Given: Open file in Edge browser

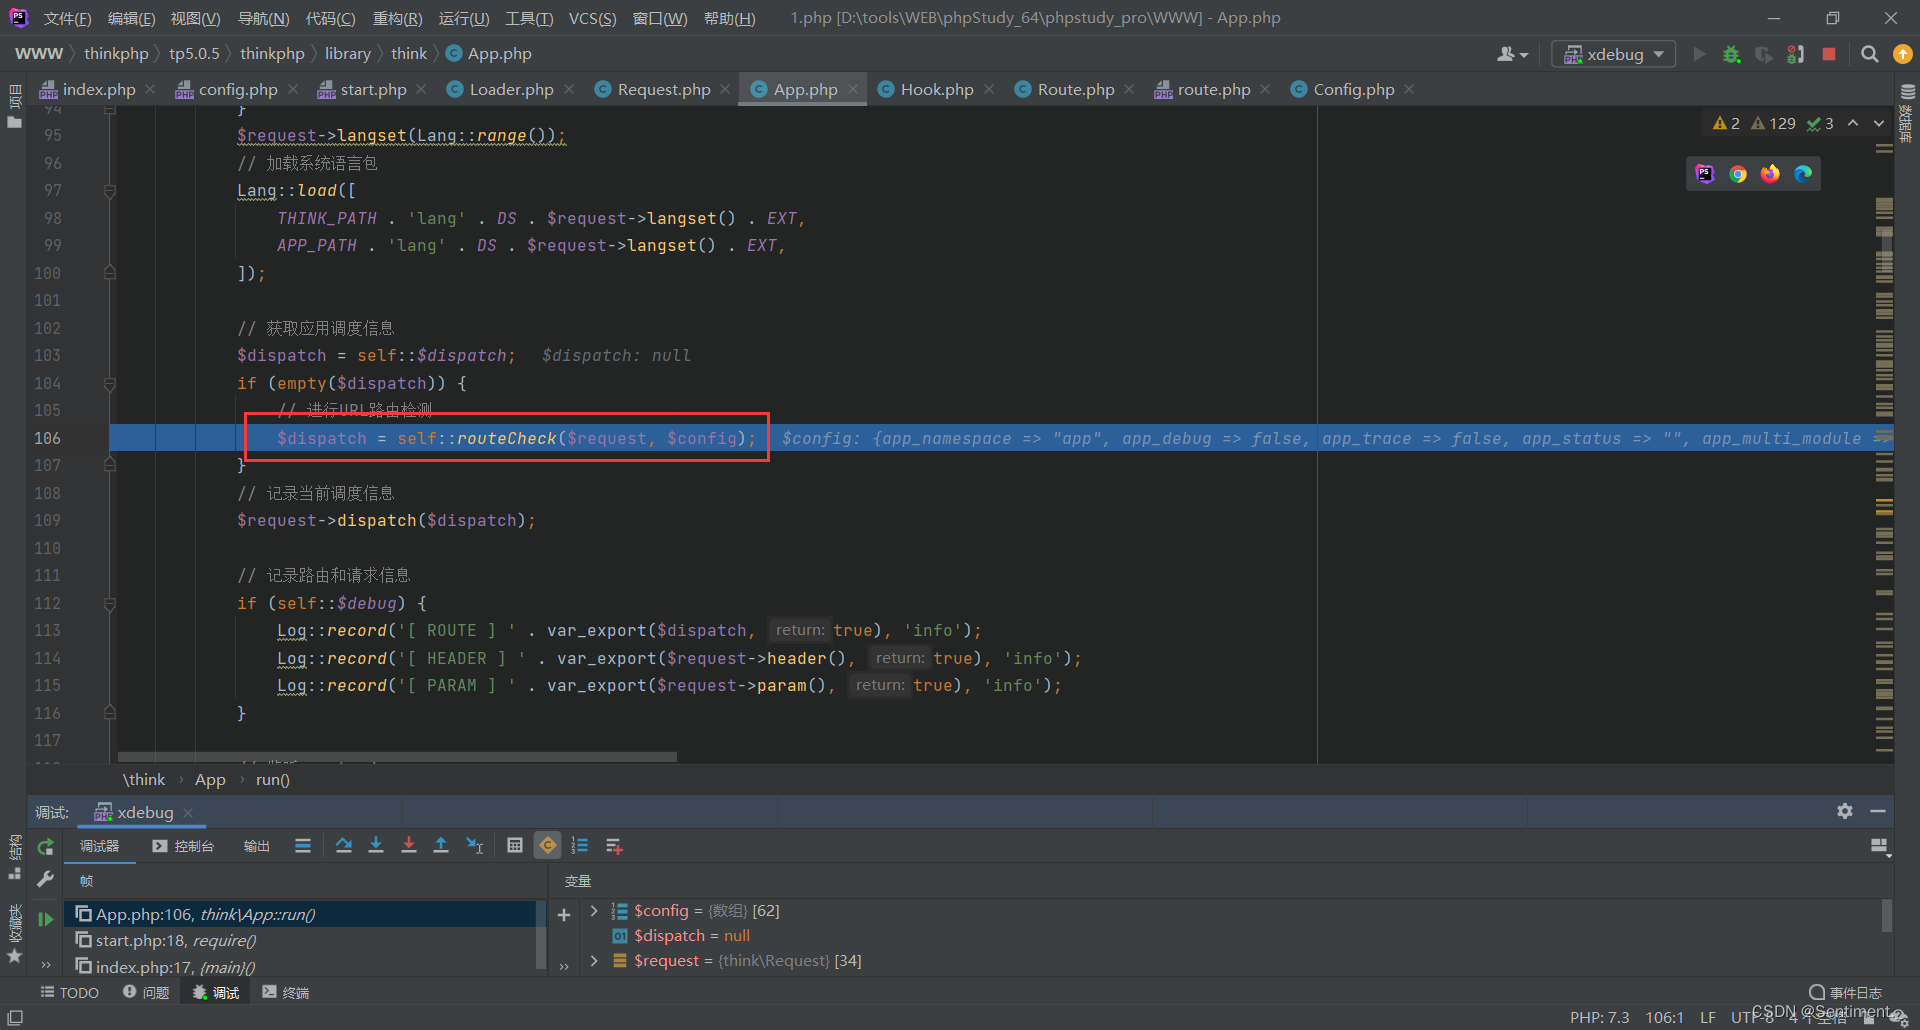Looking at the screenshot, I should point(1803,174).
